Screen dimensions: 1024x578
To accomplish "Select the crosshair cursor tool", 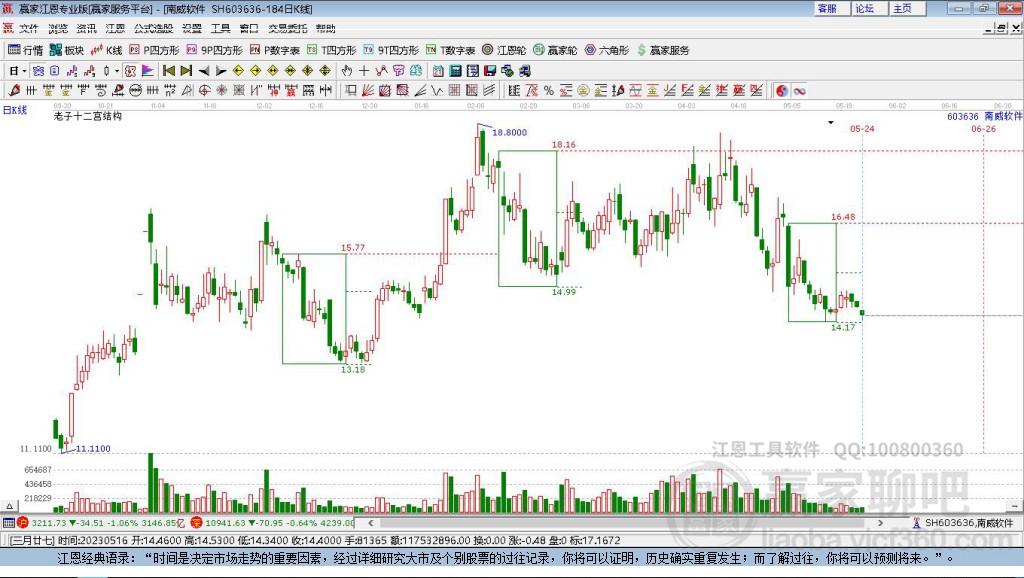I will pos(364,71).
